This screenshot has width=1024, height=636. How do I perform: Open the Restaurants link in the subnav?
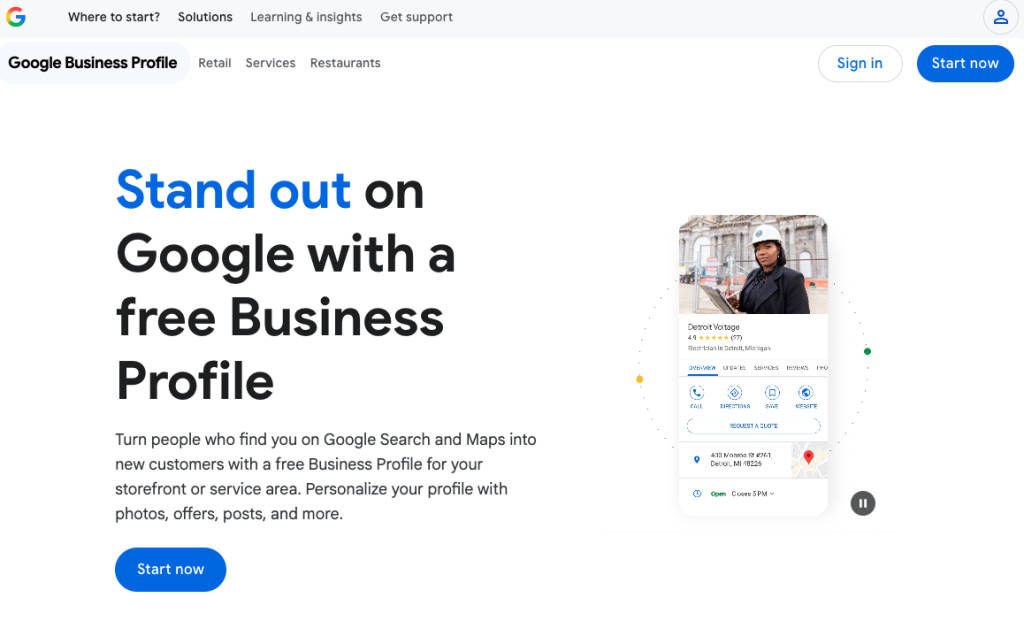coord(345,63)
